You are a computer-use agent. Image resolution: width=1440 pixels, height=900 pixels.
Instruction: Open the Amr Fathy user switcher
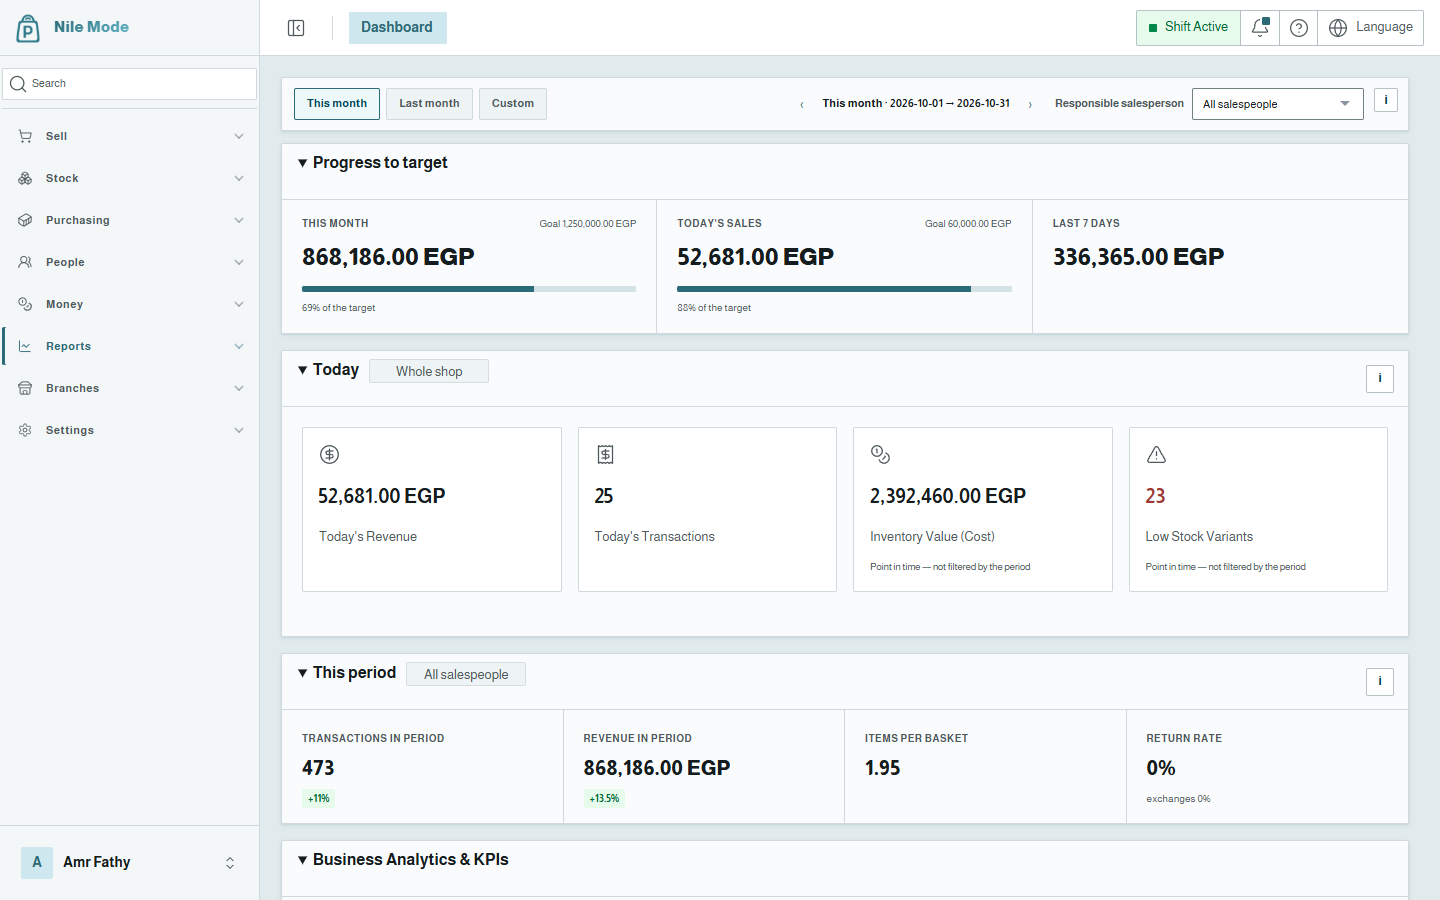pos(130,862)
